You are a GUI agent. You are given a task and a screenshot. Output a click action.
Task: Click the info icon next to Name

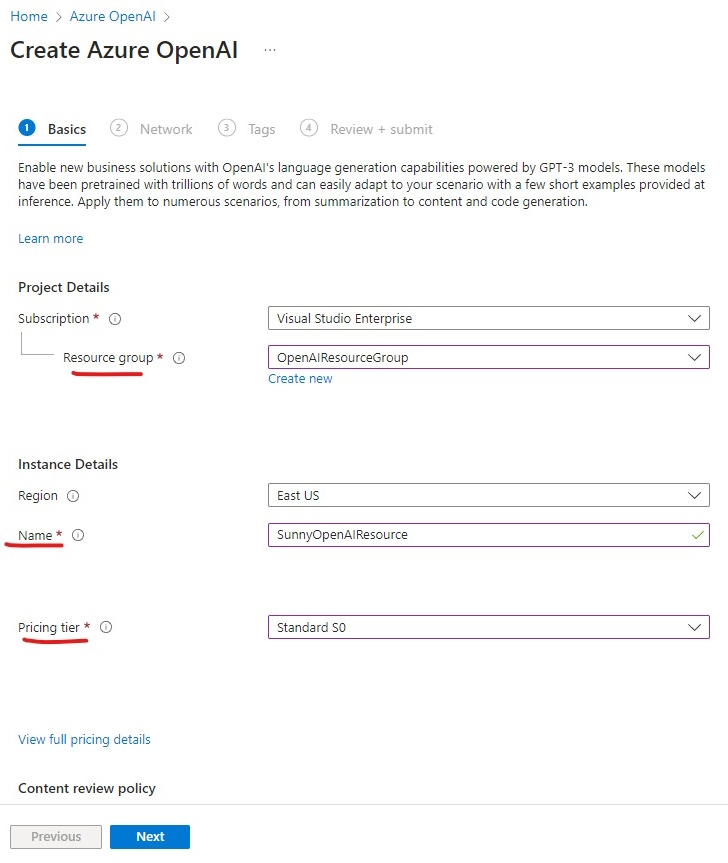[x=78, y=536]
